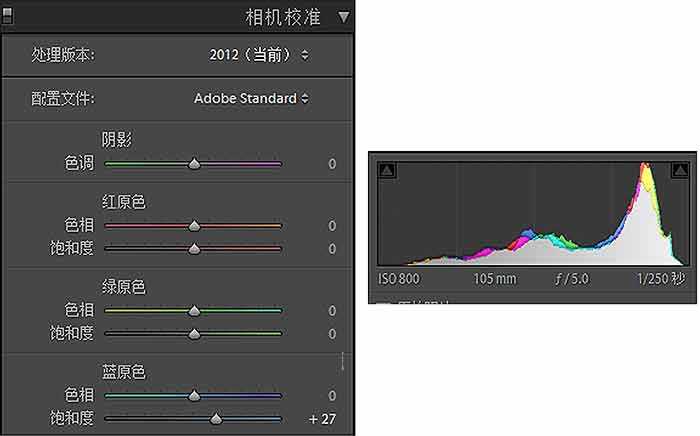Click the 蓝原色 section label
The height and width of the screenshot is (436, 700).
click(x=124, y=372)
